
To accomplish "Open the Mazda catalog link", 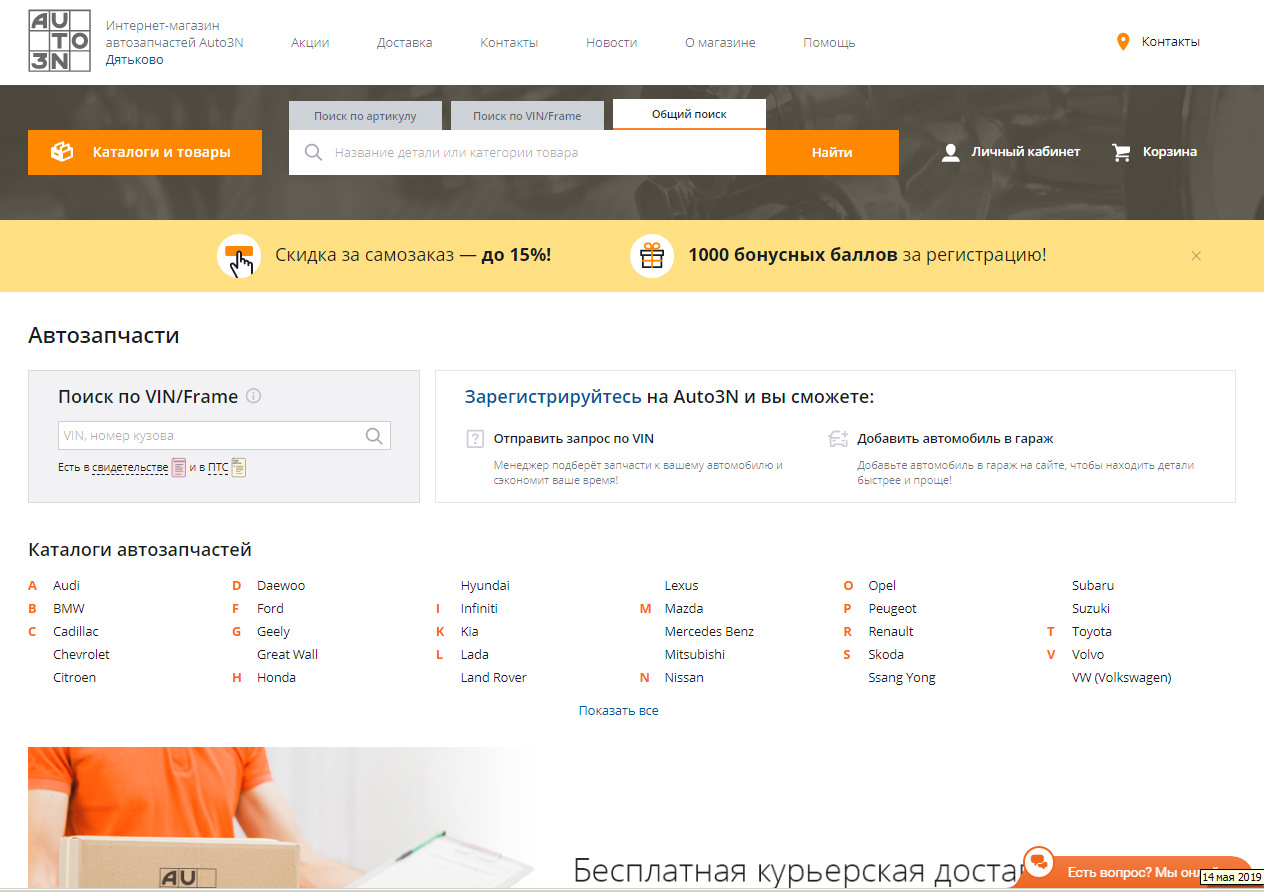I will (684, 608).
